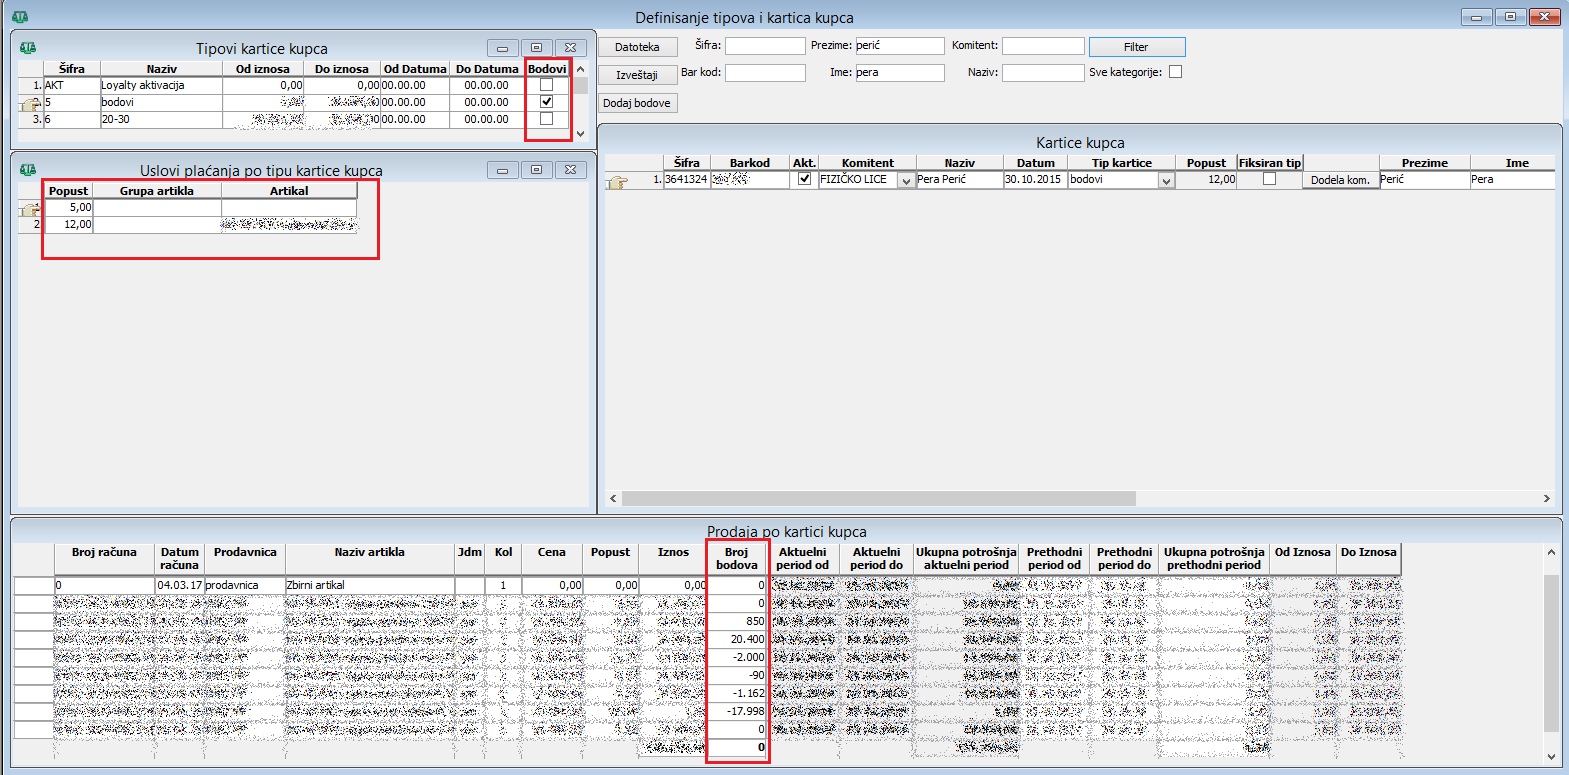1569x775 pixels.
Task: Click the scales icon in the main title bar
Action: 20,17
